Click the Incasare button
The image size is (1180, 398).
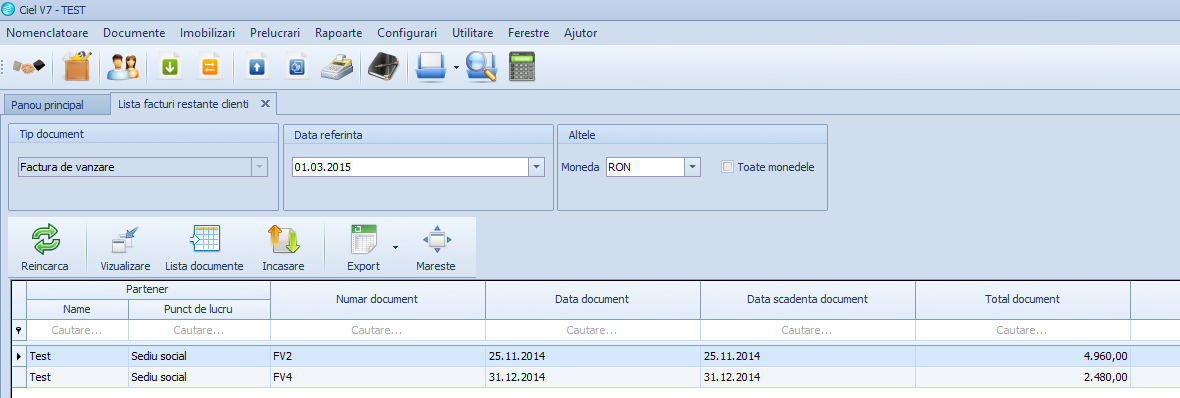pyautogui.click(x=284, y=248)
